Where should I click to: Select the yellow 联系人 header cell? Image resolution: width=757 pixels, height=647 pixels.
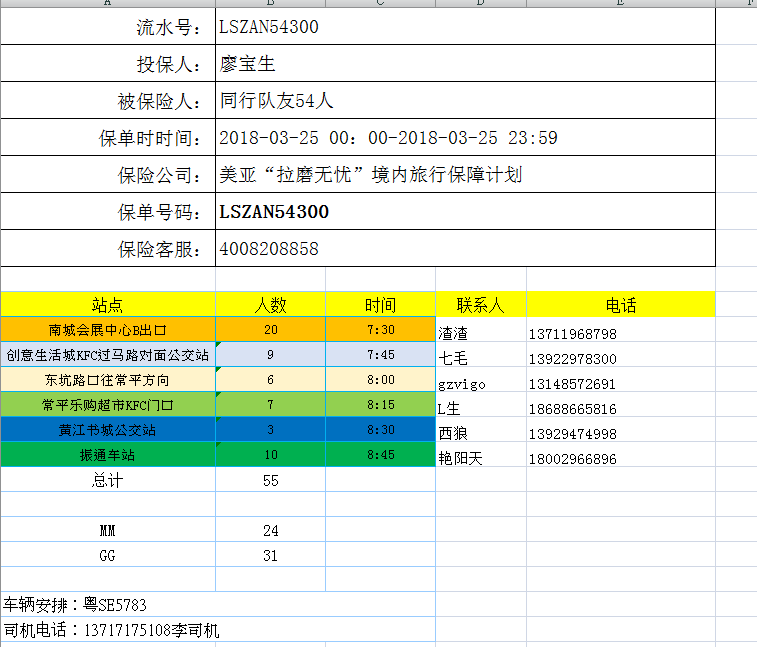pyautogui.click(x=481, y=305)
